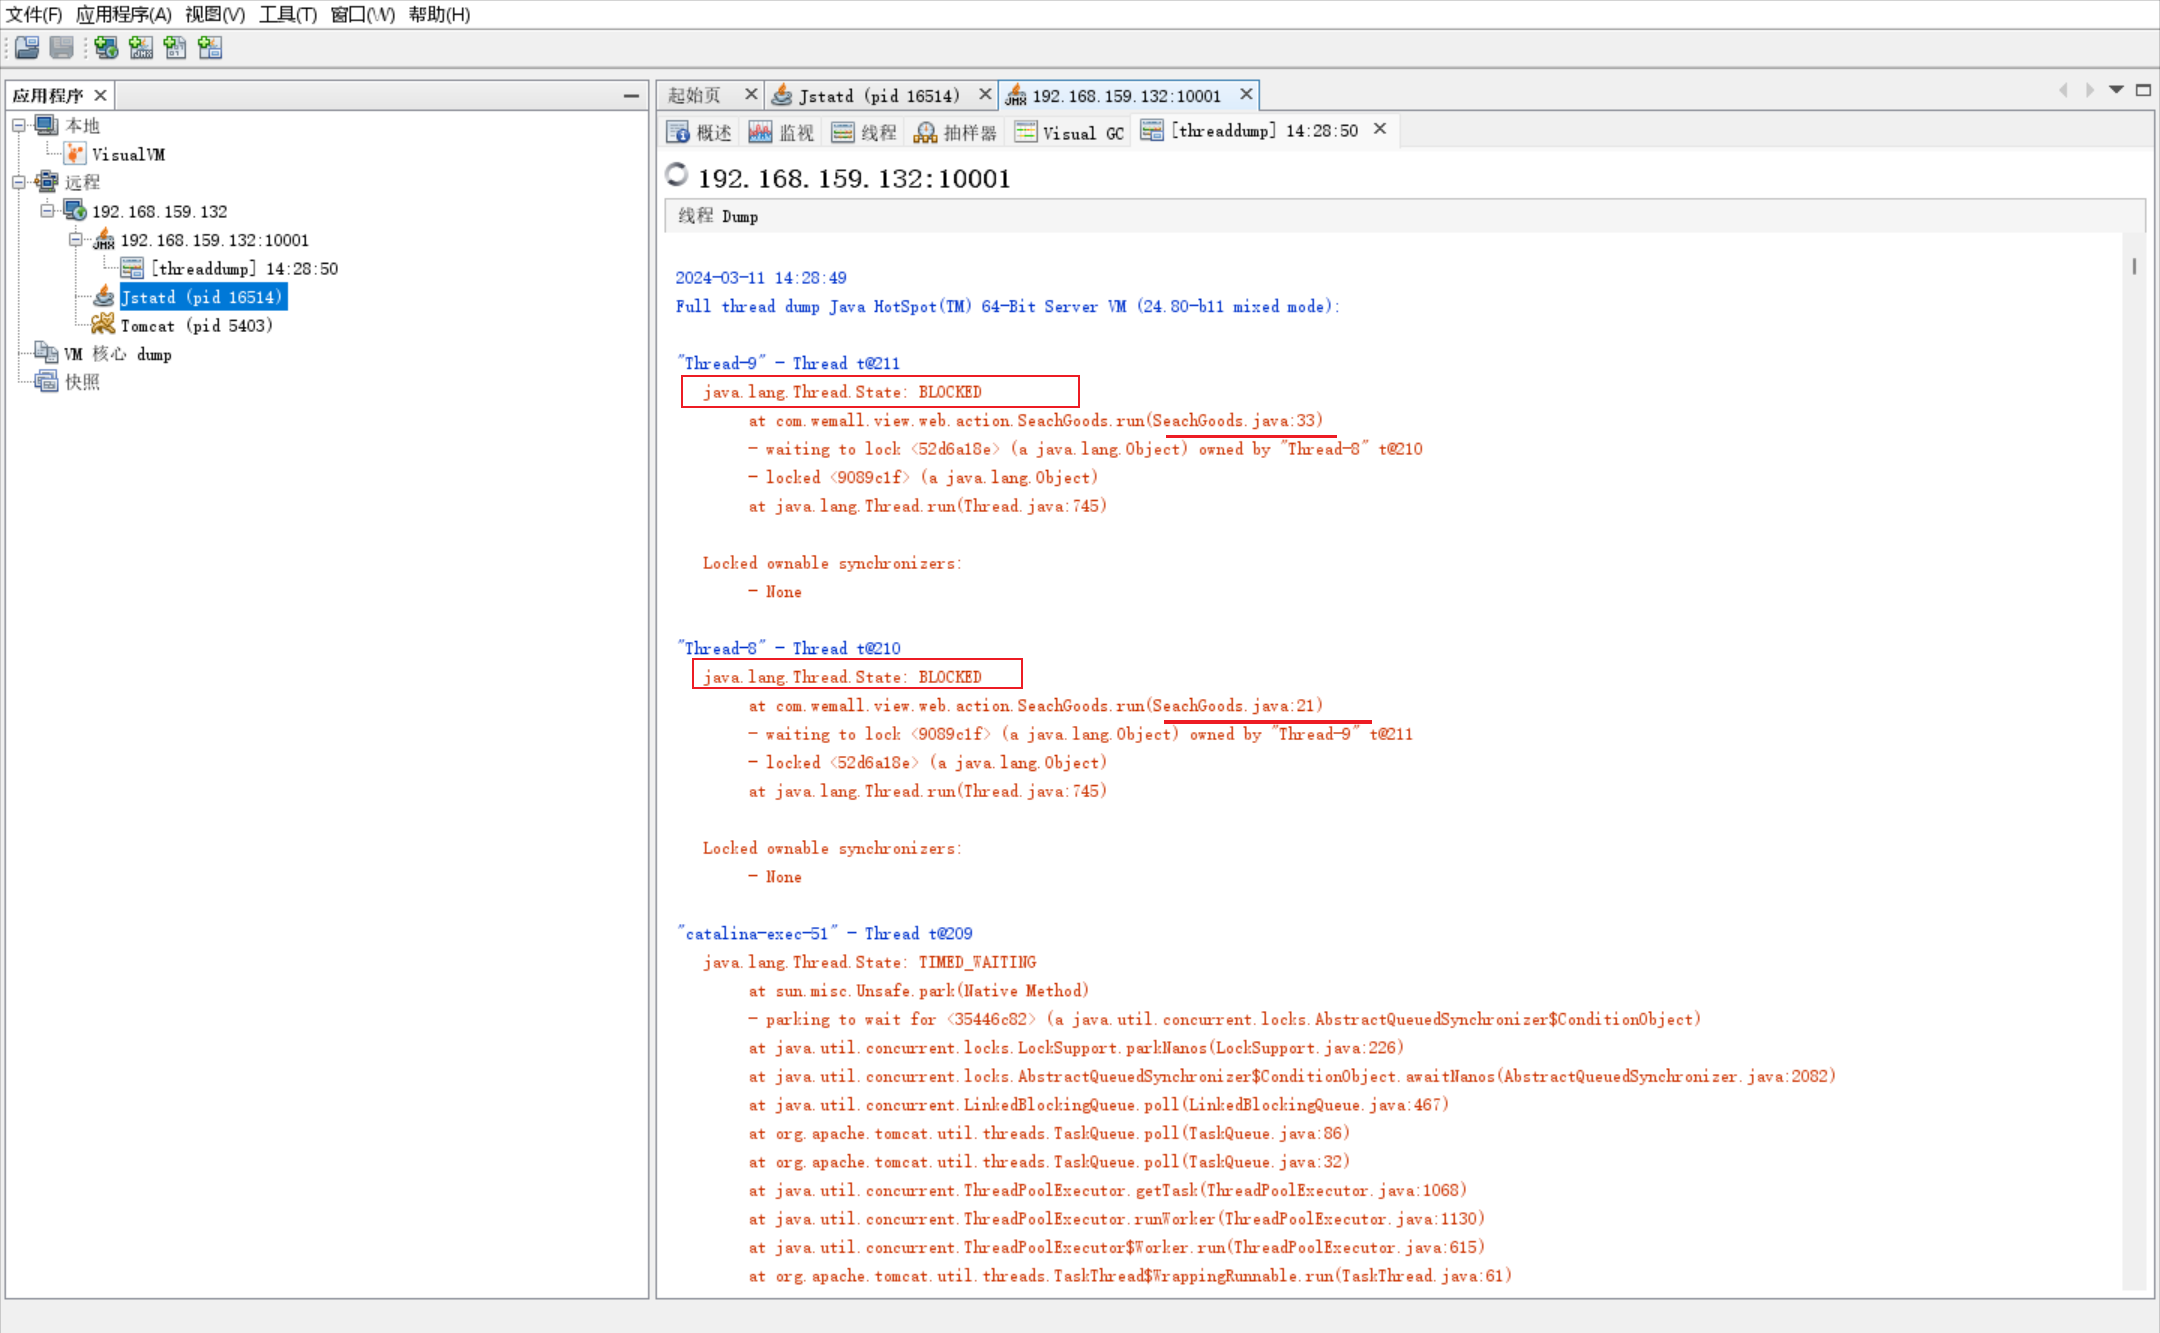The width and height of the screenshot is (2160, 1333).
Task: Click Add Application Snapshot toolbar icon
Action: (x=210, y=47)
